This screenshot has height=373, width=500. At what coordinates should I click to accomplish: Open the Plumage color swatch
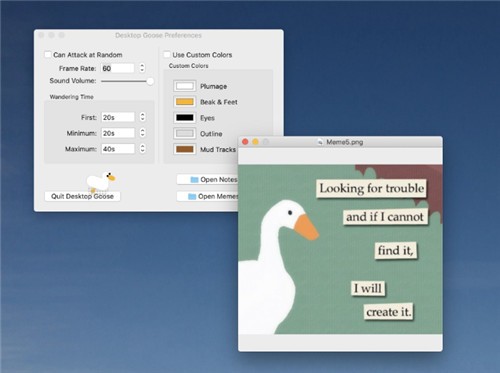(x=185, y=86)
